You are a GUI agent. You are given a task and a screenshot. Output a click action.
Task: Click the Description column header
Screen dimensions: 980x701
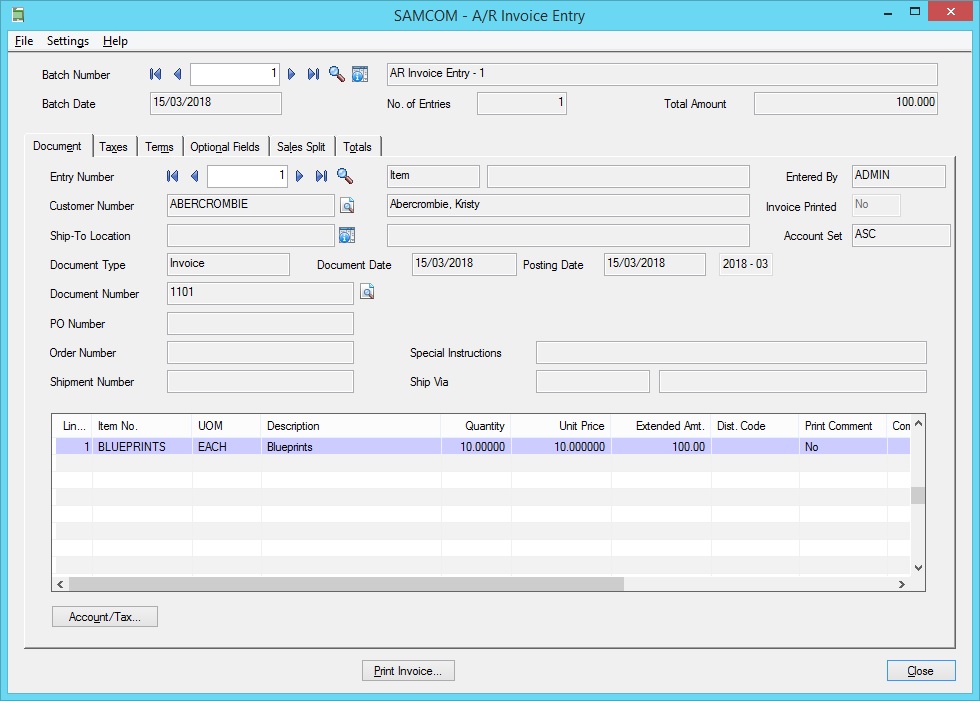351,426
